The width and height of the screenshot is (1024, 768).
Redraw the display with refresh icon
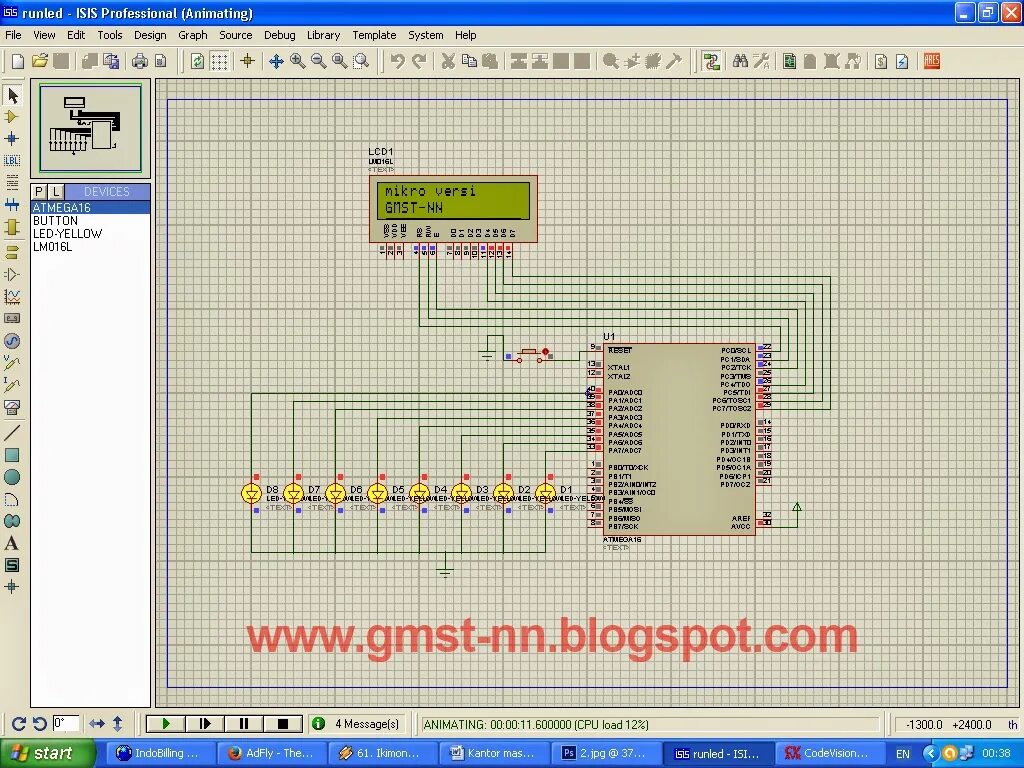coord(197,61)
